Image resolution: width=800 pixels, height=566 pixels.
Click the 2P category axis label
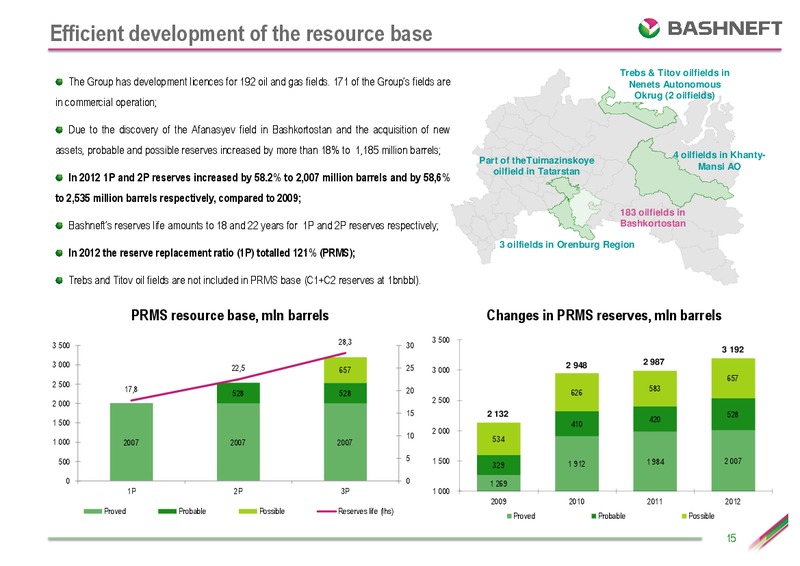point(238,491)
